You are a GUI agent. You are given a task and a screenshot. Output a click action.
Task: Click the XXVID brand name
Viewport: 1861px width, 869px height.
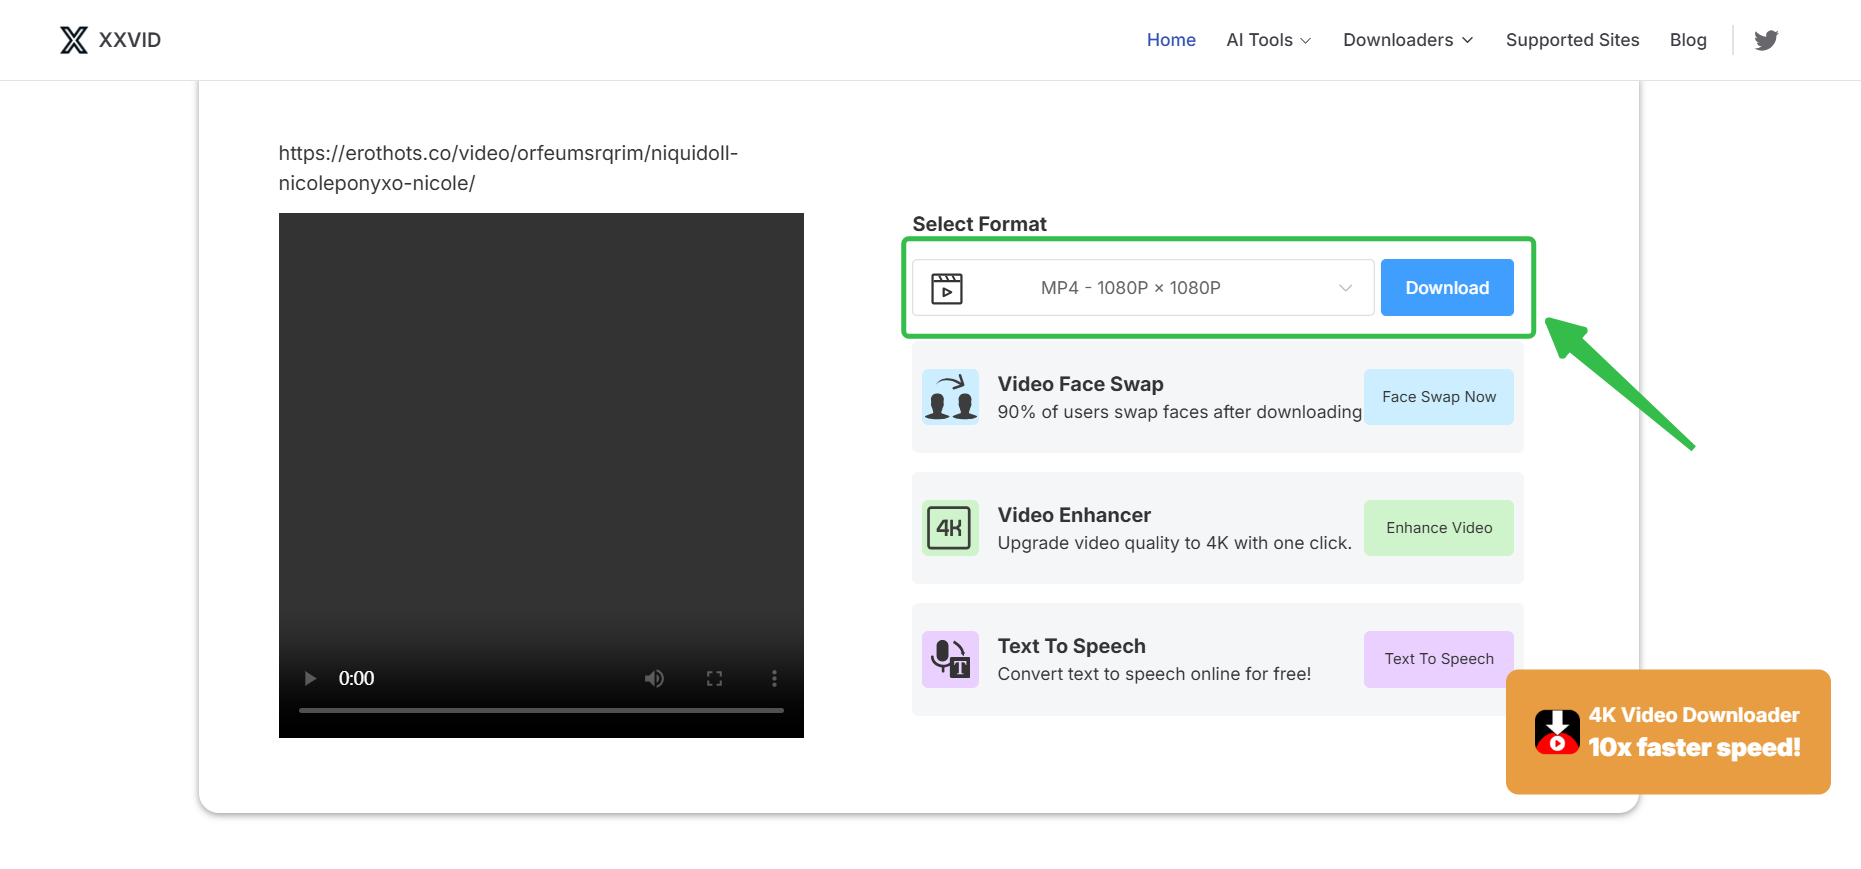pos(130,40)
